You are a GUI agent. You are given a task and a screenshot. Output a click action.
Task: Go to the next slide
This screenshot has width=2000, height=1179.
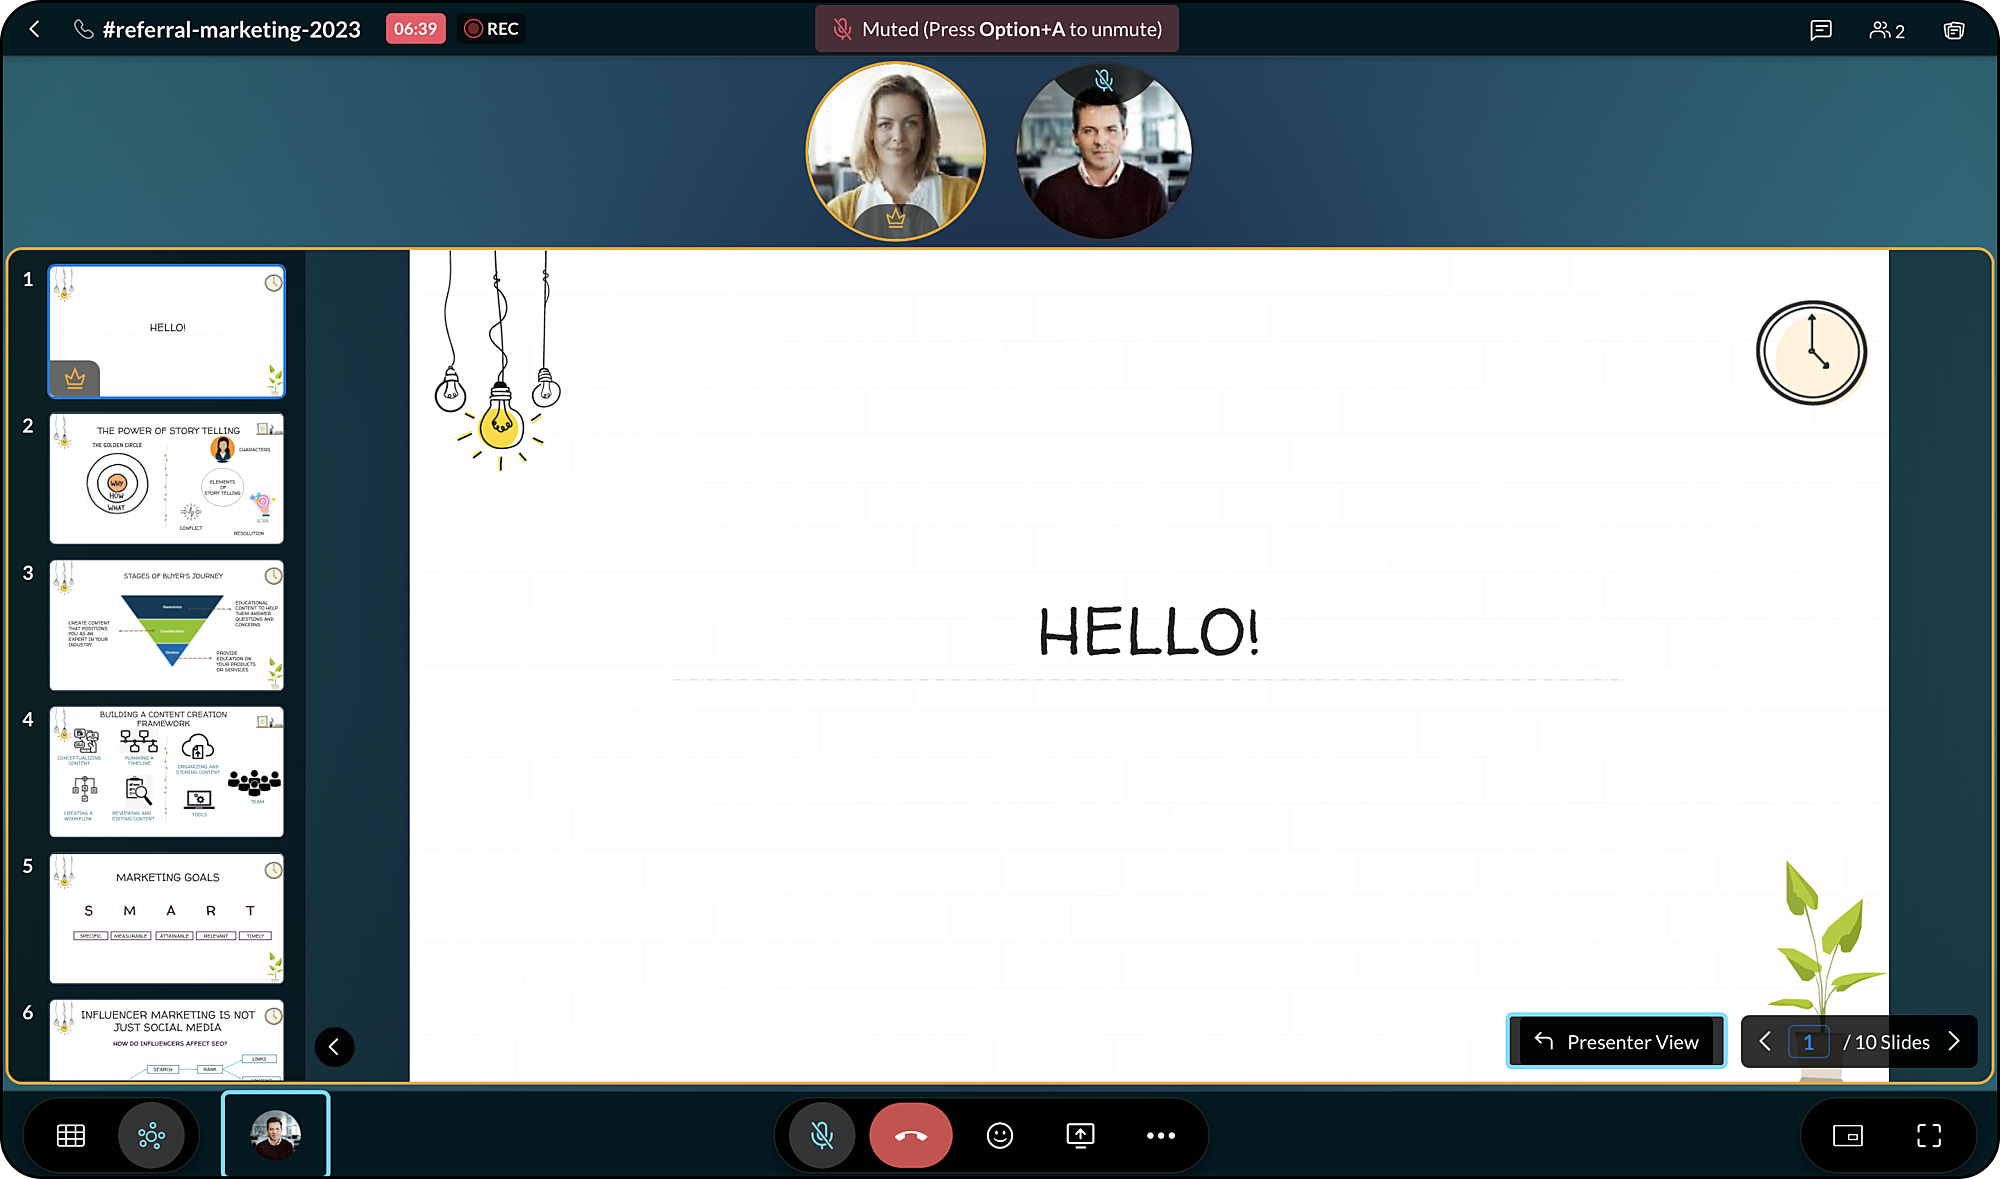[1954, 1041]
